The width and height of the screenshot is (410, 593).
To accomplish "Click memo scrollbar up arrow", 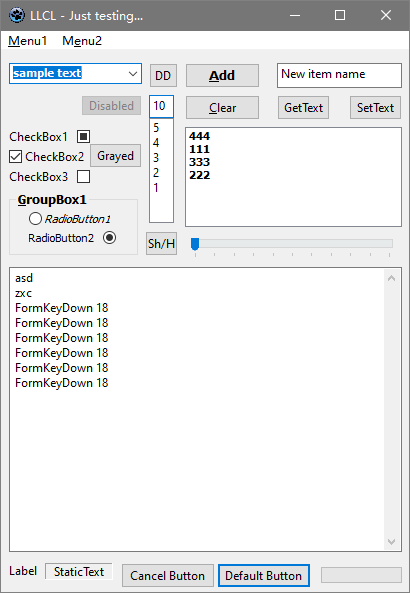I will tap(391, 278).
